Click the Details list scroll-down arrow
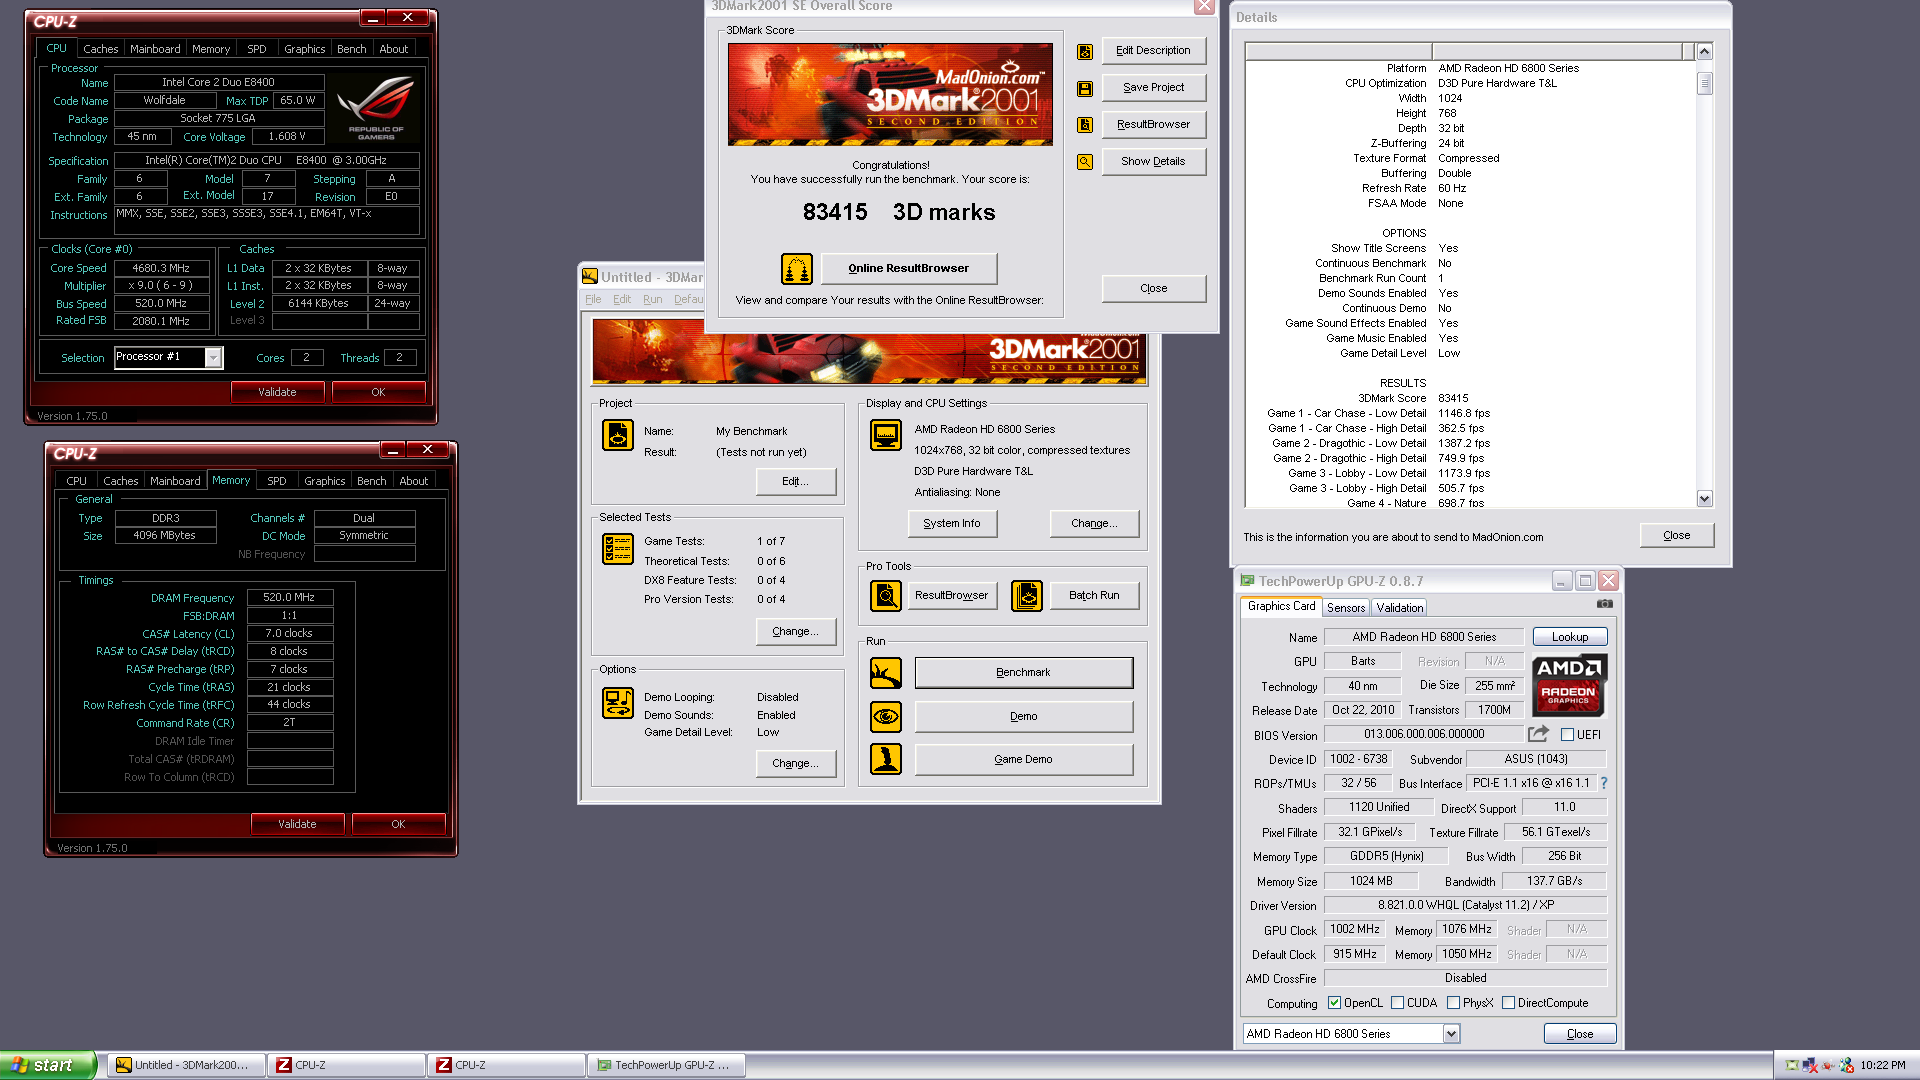This screenshot has width=1920, height=1080. pyautogui.click(x=1705, y=499)
